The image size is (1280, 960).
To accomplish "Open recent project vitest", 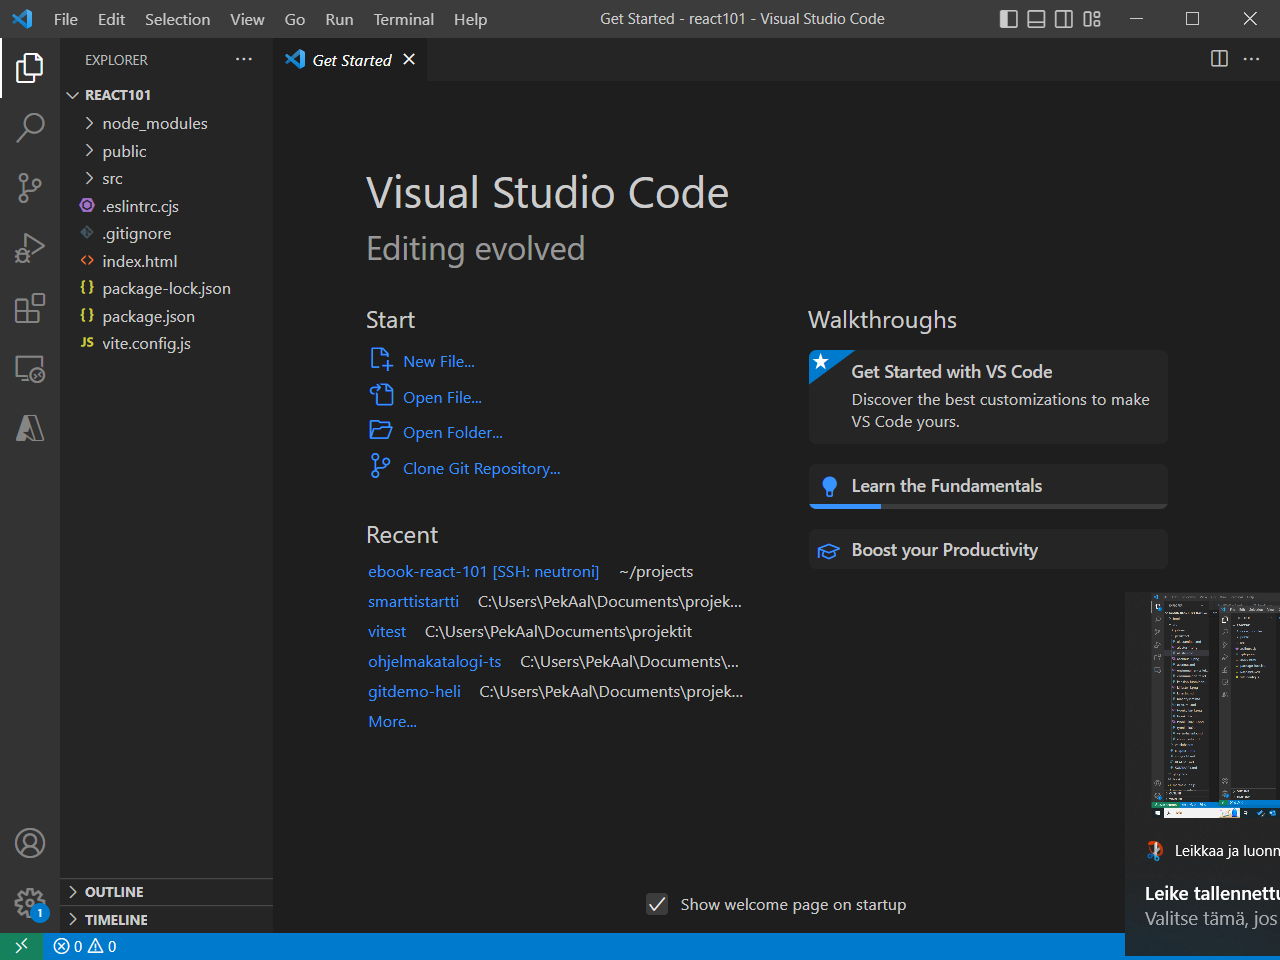I will tap(387, 632).
